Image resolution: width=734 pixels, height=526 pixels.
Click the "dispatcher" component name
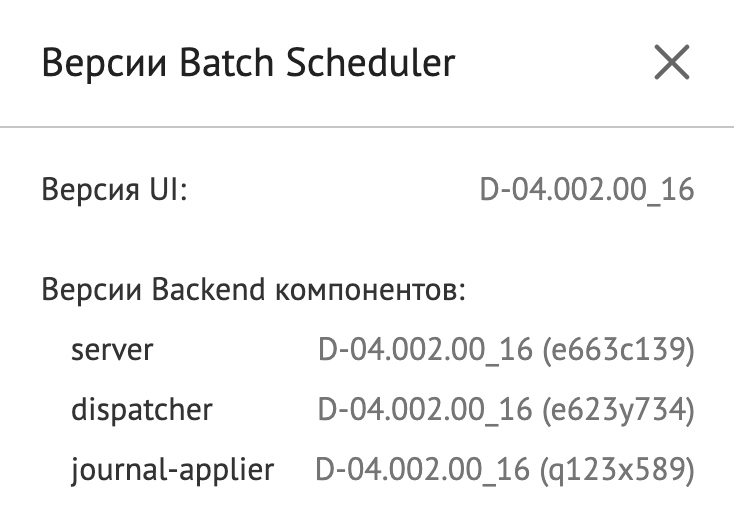click(141, 409)
